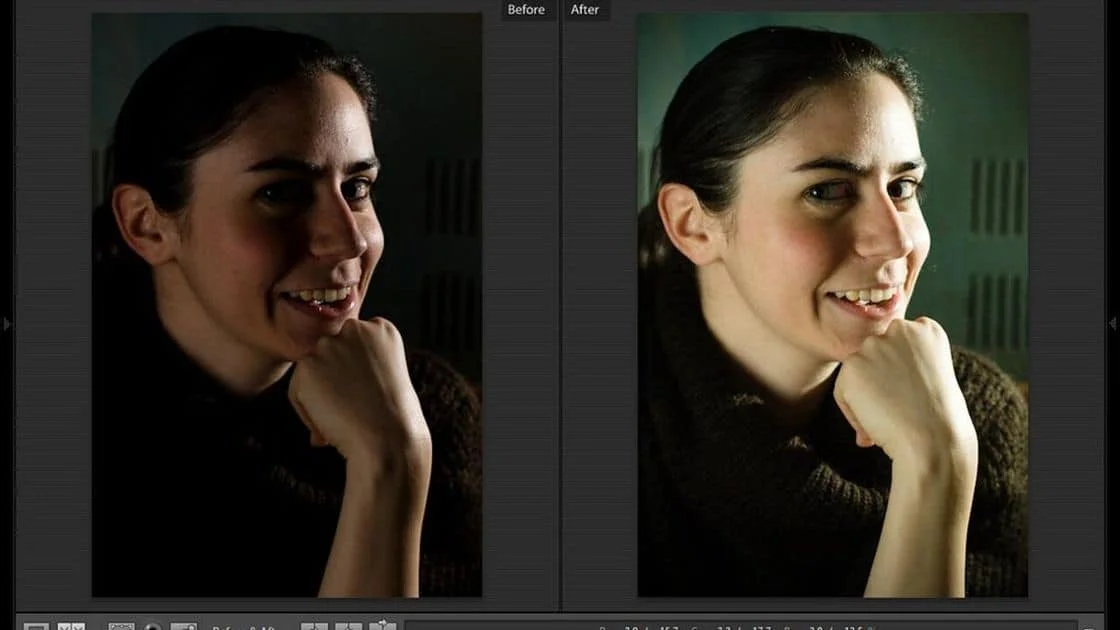The width and height of the screenshot is (1120, 630).
Task: Switch to Loupe view in the toolbar
Action: pos(36,626)
